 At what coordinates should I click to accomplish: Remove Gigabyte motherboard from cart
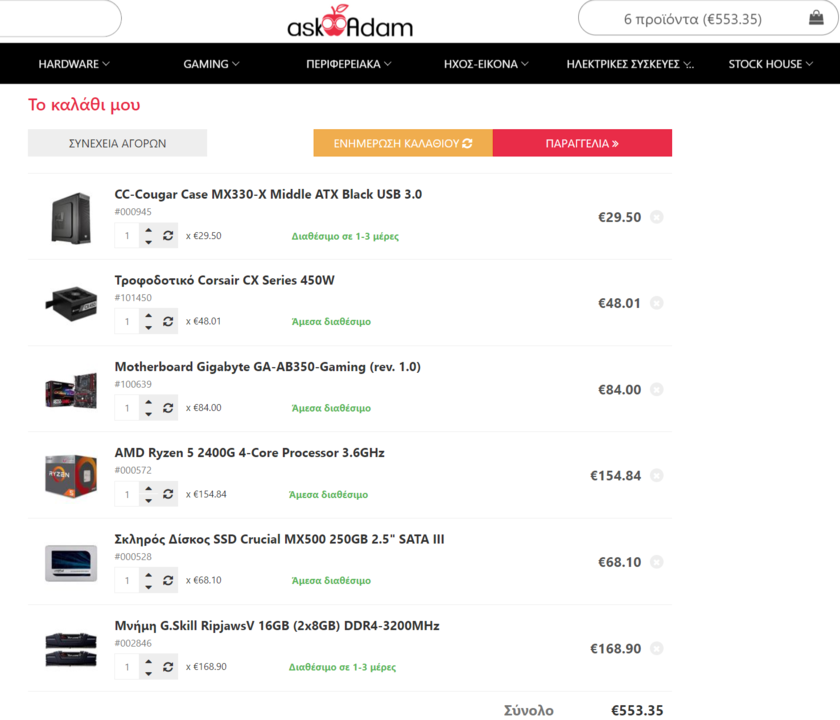click(x=656, y=389)
